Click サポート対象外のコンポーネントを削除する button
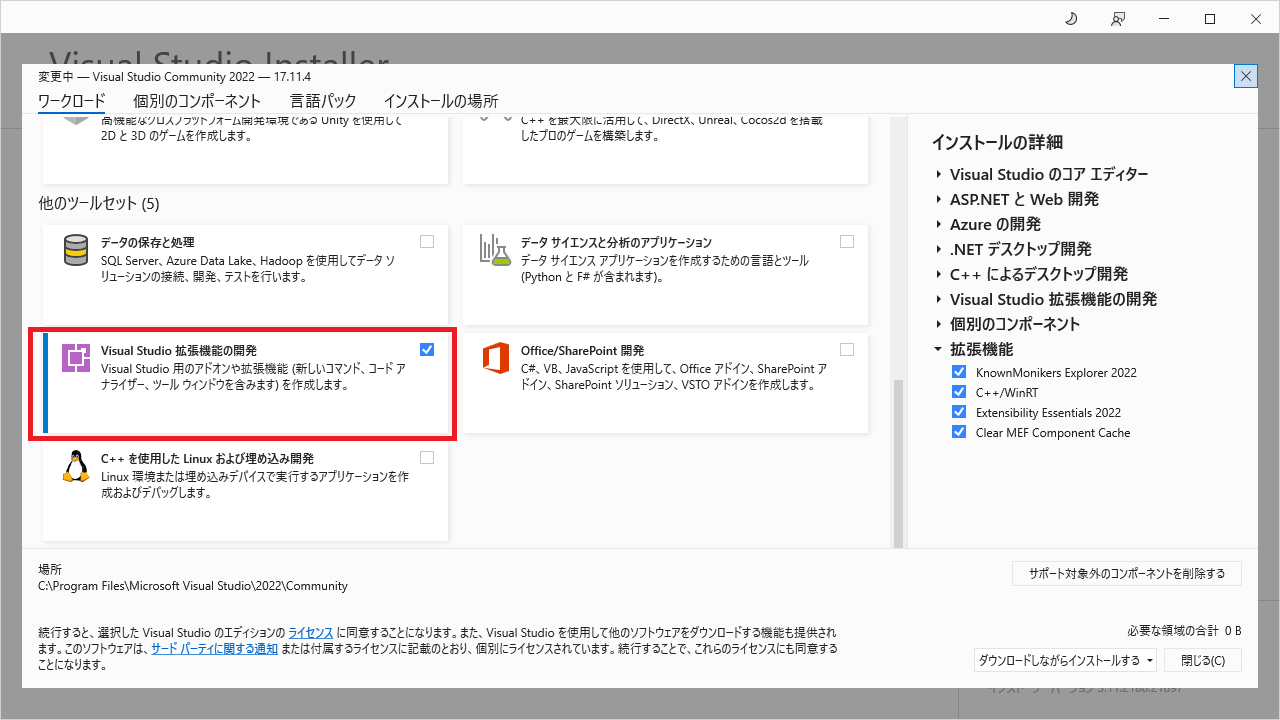1280x720 pixels. pos(1127,574)
